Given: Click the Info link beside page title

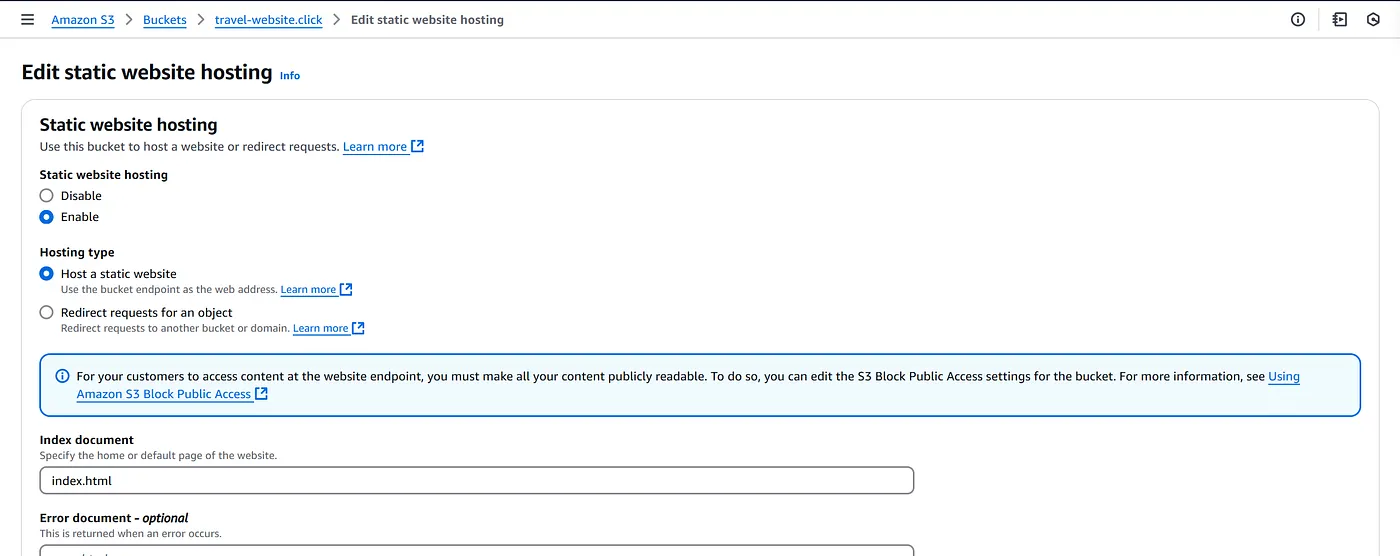Looking at the screenshot, I should [290, 75].
